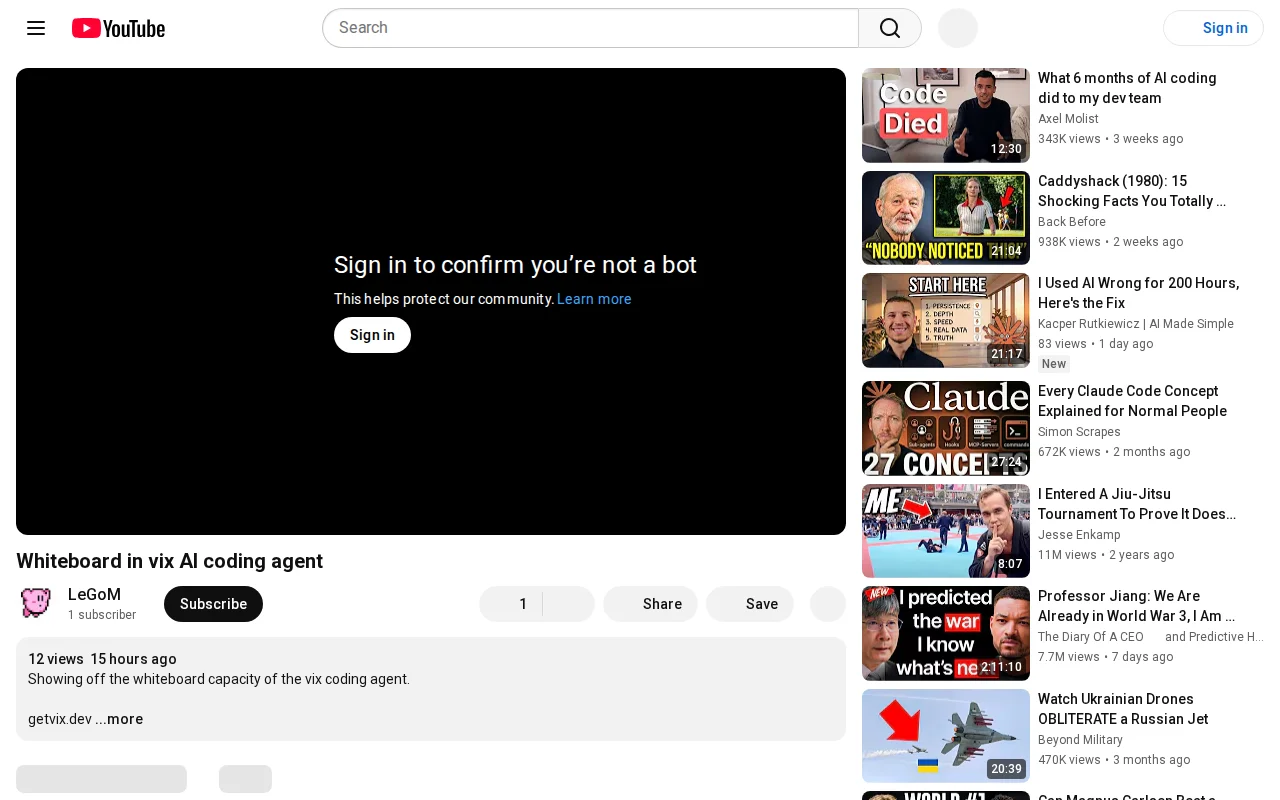Click the search magnifier button
The width and height of the screenshot is (1280, 800).
click(890, 28)
